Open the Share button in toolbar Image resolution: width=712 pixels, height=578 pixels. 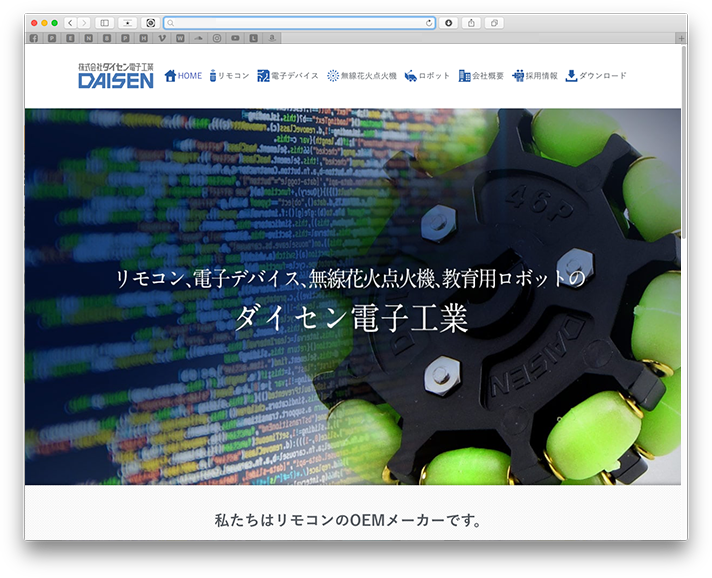(471, 23)
